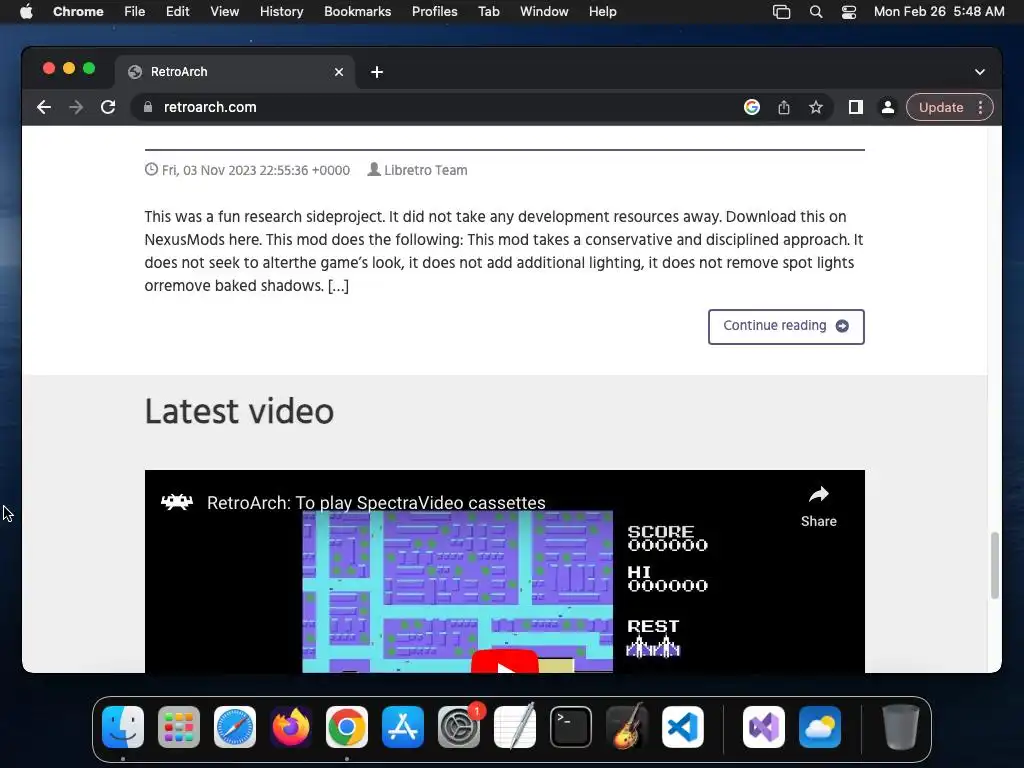The image size is (1024, 768).
Task: Open a new tab
Action: pyautogui.click(x=377, y=72)
